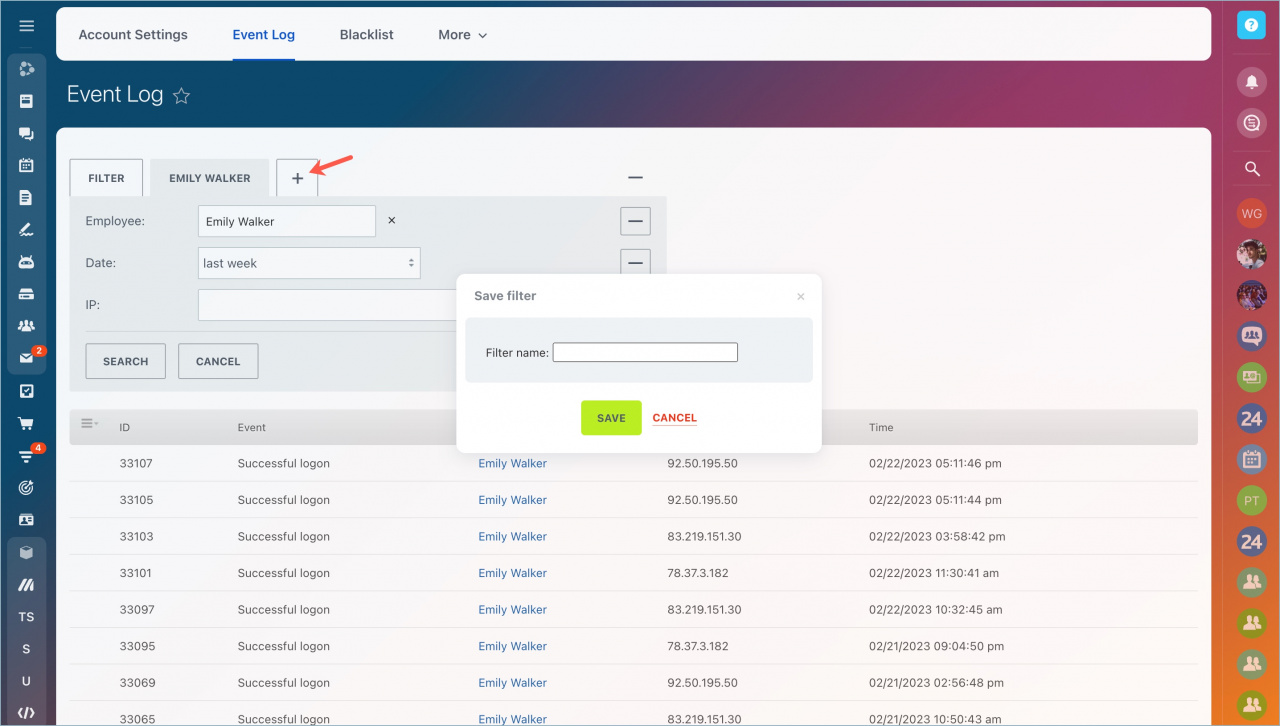Open the contact card icon in left sidebar
Screen dimensions: 1280x726
(x=27, y=520)
